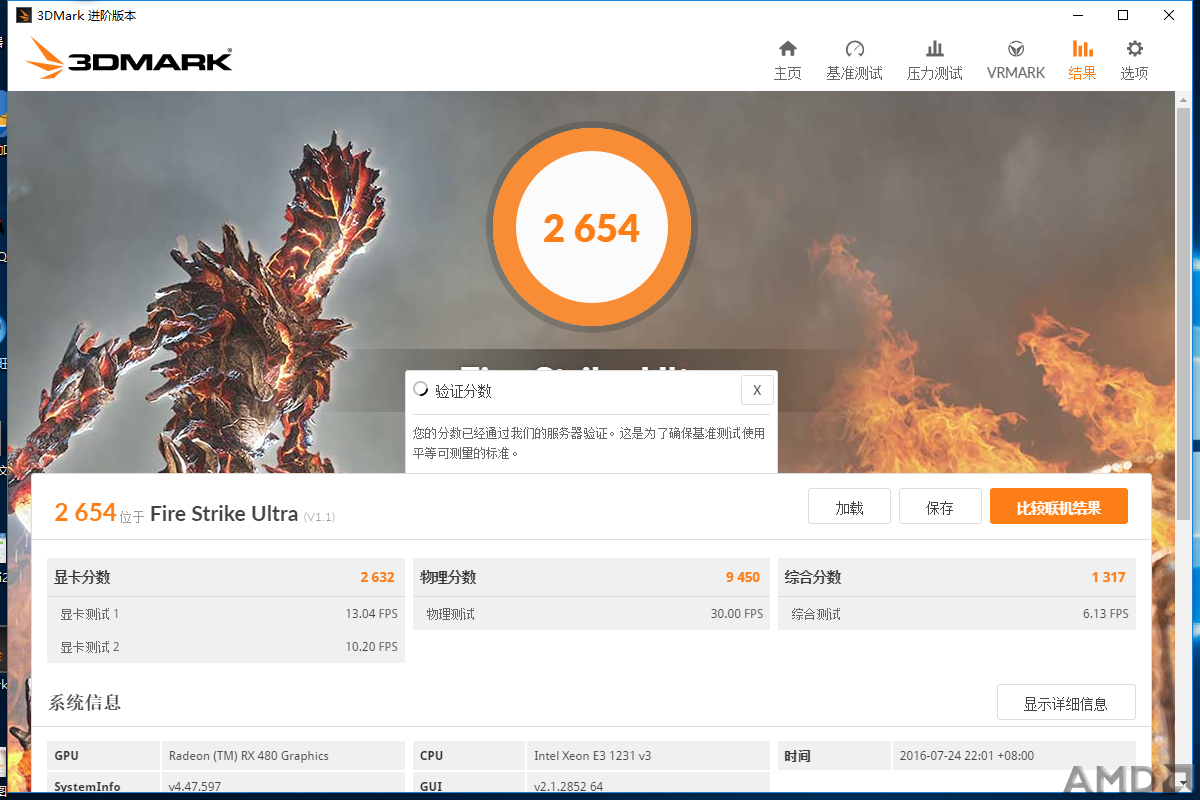Image resolution: width=1200 pixels, height=800 pixels.
Task: Click the 综合测试 row 6.13 FPS
Action: (957, 614)
